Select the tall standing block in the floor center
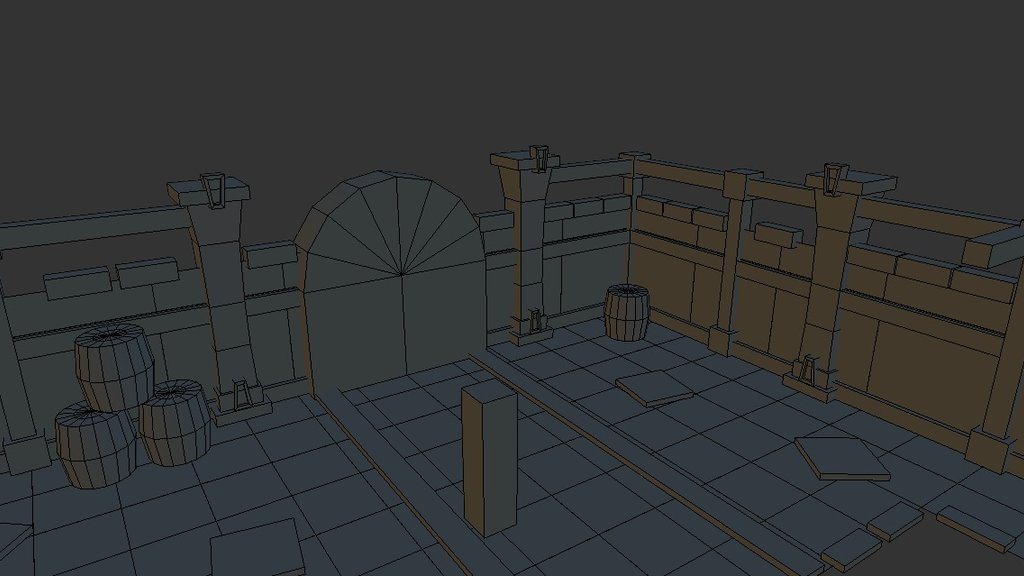The image size is (1024, 576). pyautogui.click(x=490, y=459)
